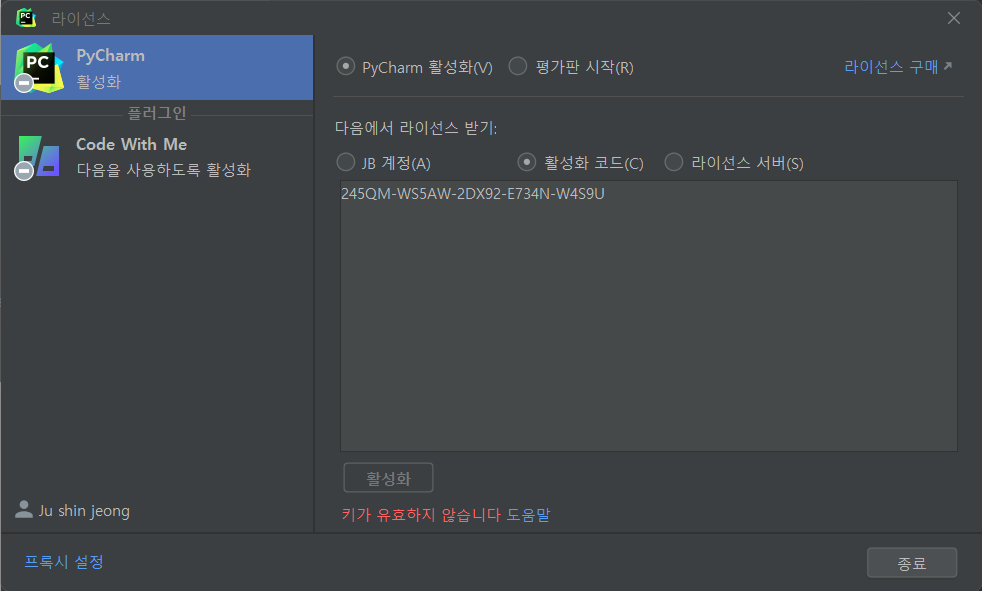Screen dimensions: 982x591
Task: Click the user avatar icon beside Ju shin jeong
Action: (24, 510)
